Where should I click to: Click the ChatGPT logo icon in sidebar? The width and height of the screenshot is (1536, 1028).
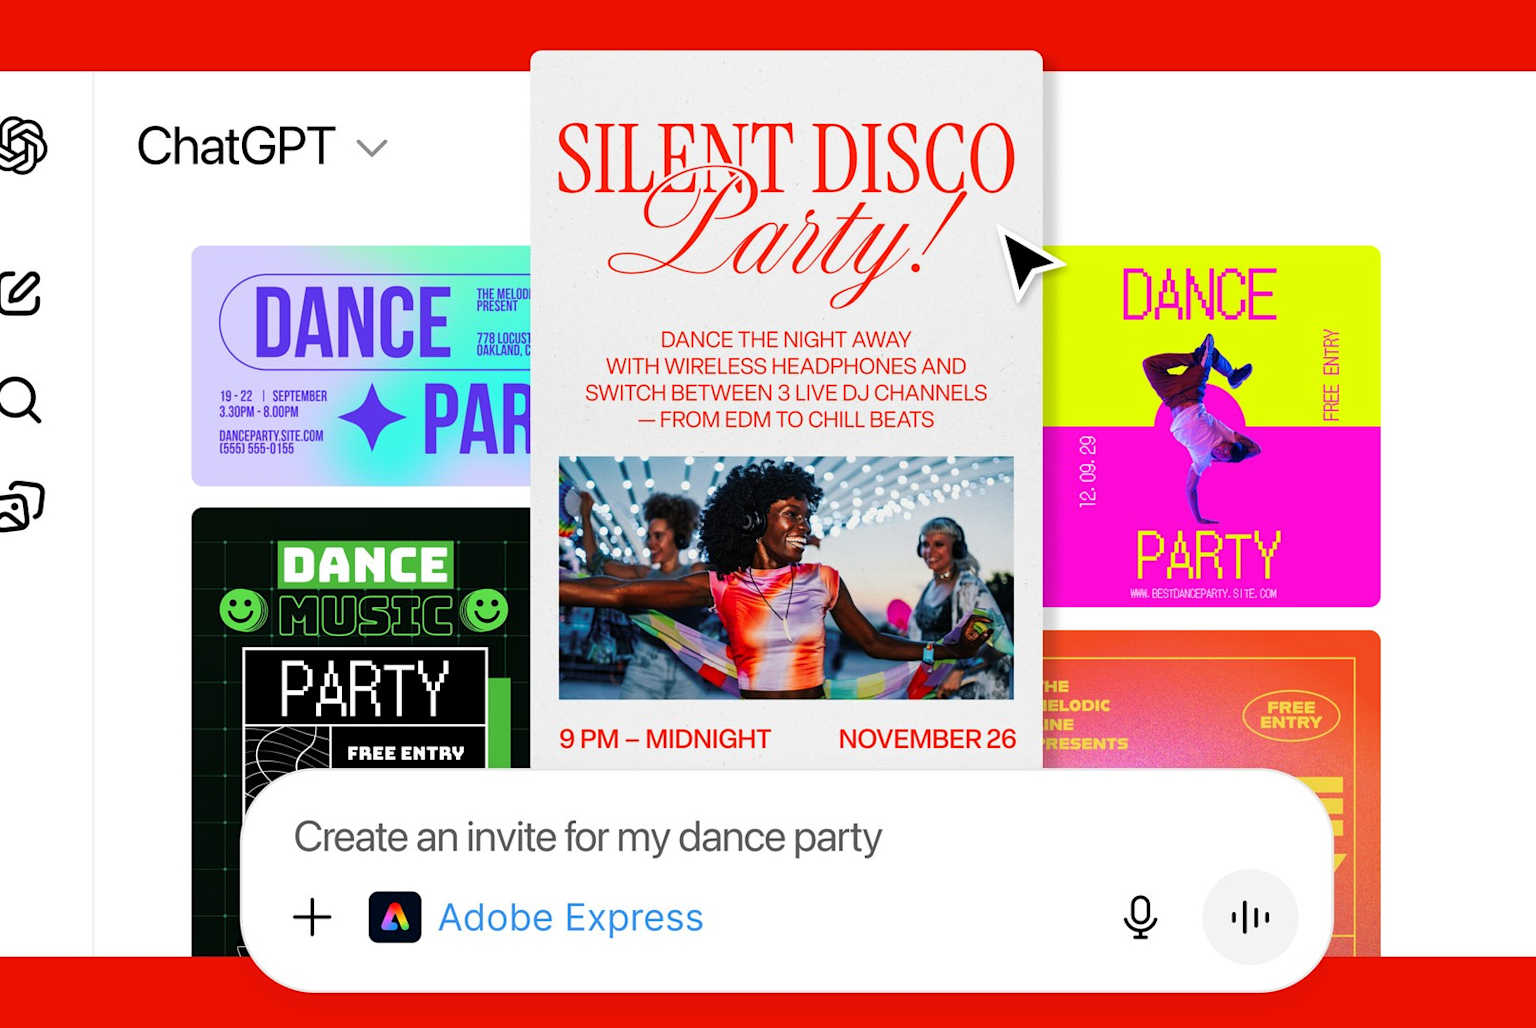tap(22, 146)
